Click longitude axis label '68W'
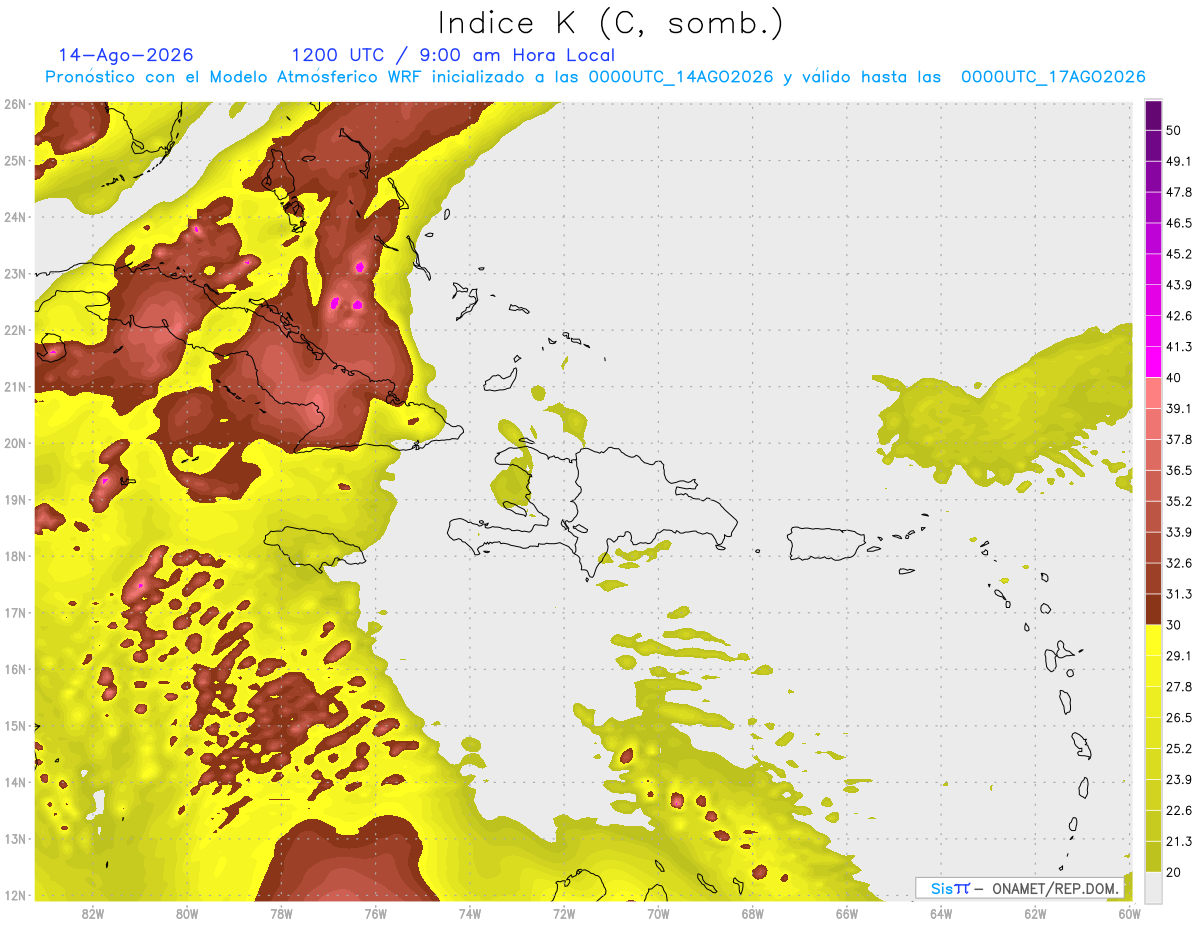Image resolution: width=1200 pixels, height=927 pixels. [x=752, y=914]
